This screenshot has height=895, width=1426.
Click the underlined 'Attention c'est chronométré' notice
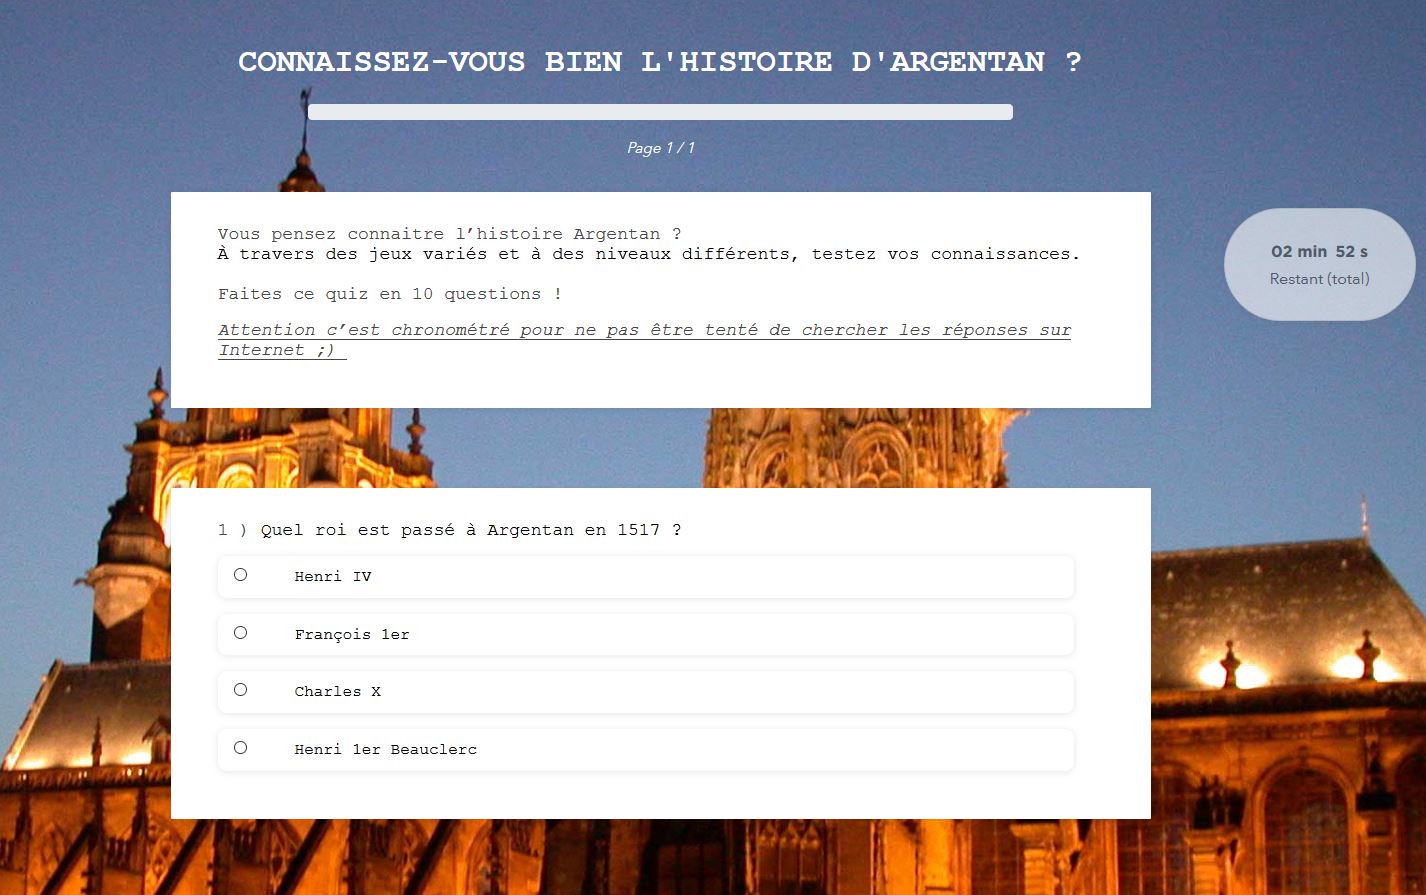[x=644, y=340]
